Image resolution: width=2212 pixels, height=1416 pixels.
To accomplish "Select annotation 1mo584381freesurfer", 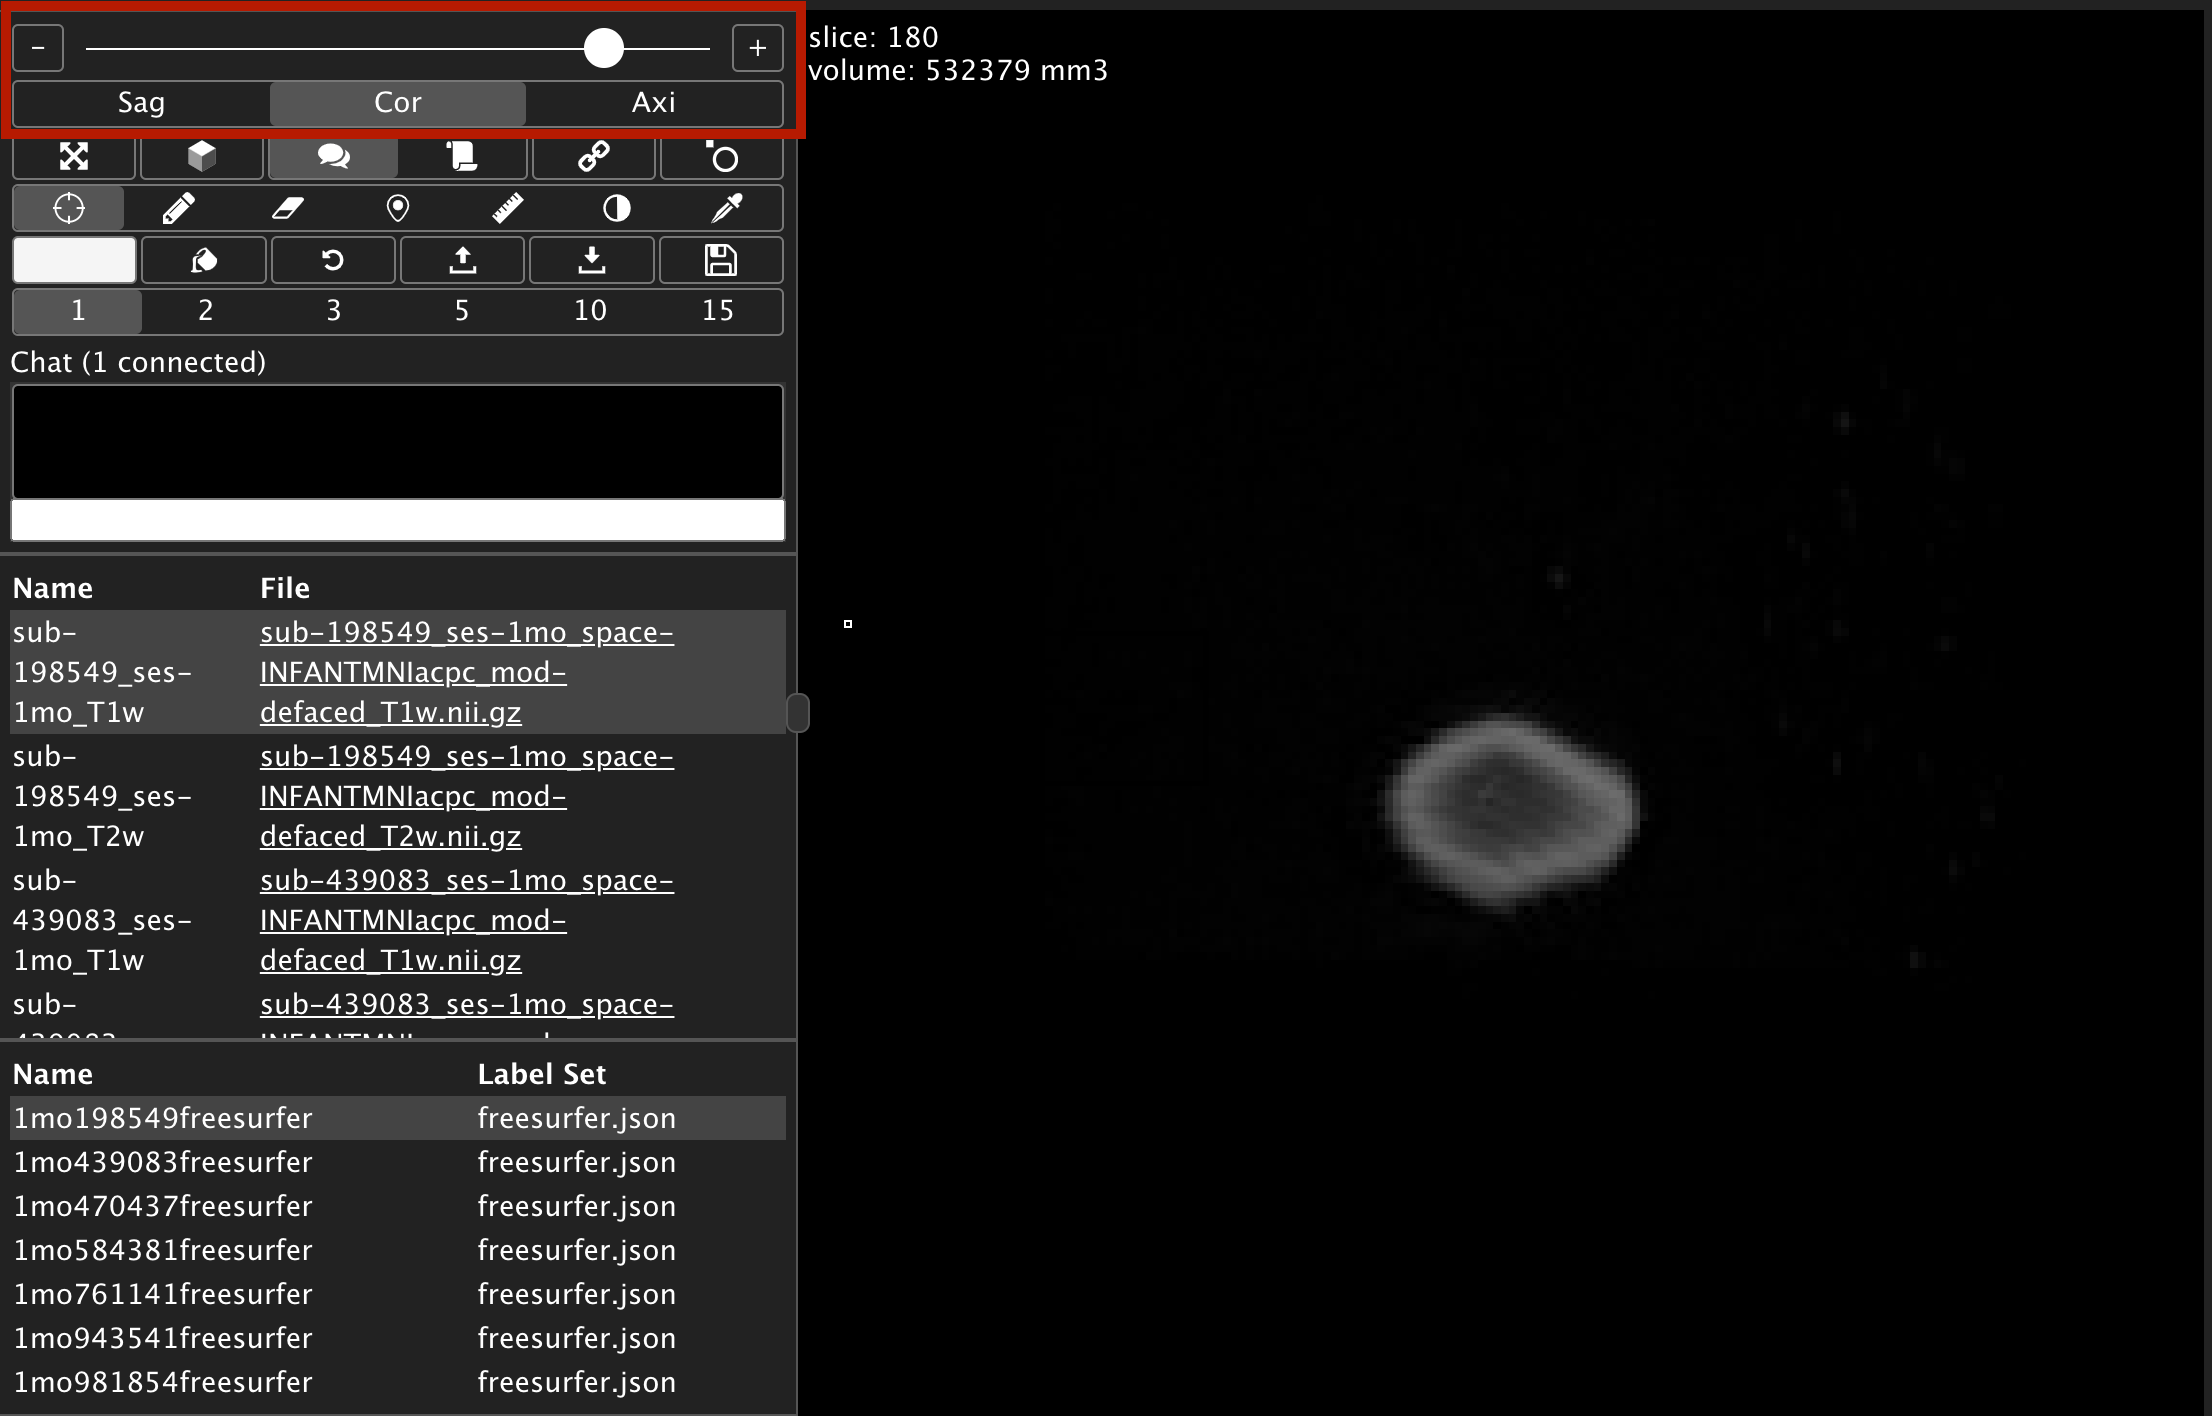I will tap(163, 1250).
